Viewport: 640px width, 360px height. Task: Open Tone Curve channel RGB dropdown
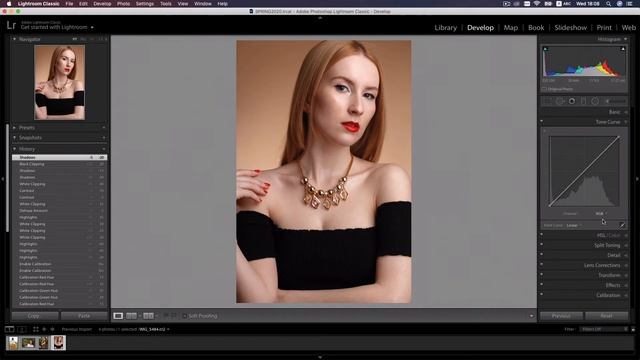tap(601, 213)
